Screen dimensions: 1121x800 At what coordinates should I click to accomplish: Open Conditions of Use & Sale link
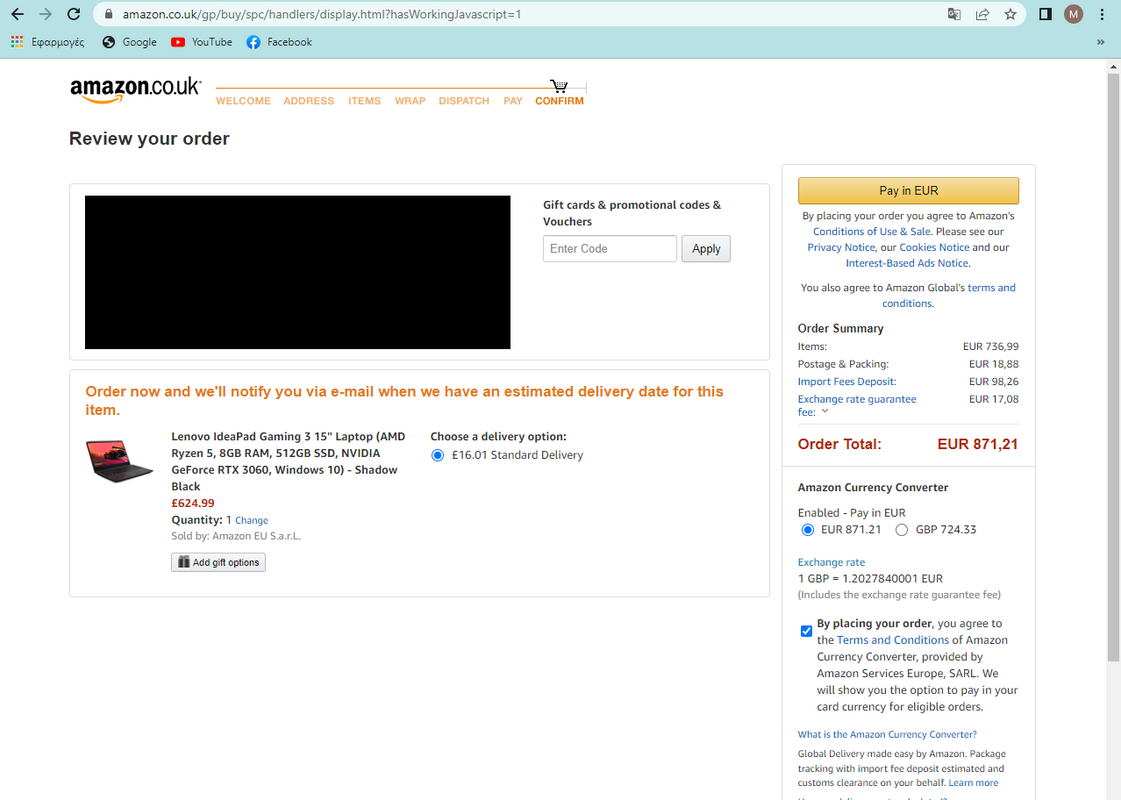[x=871, y=232]
